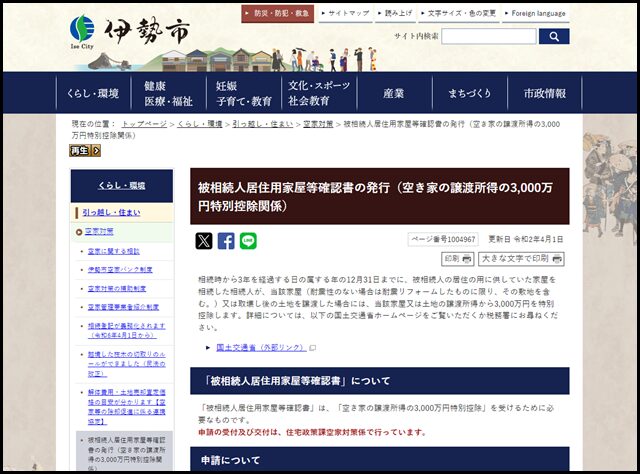Open 文字サイズ・色の変更 settings

pyautogui.click(x=458, y=13)
